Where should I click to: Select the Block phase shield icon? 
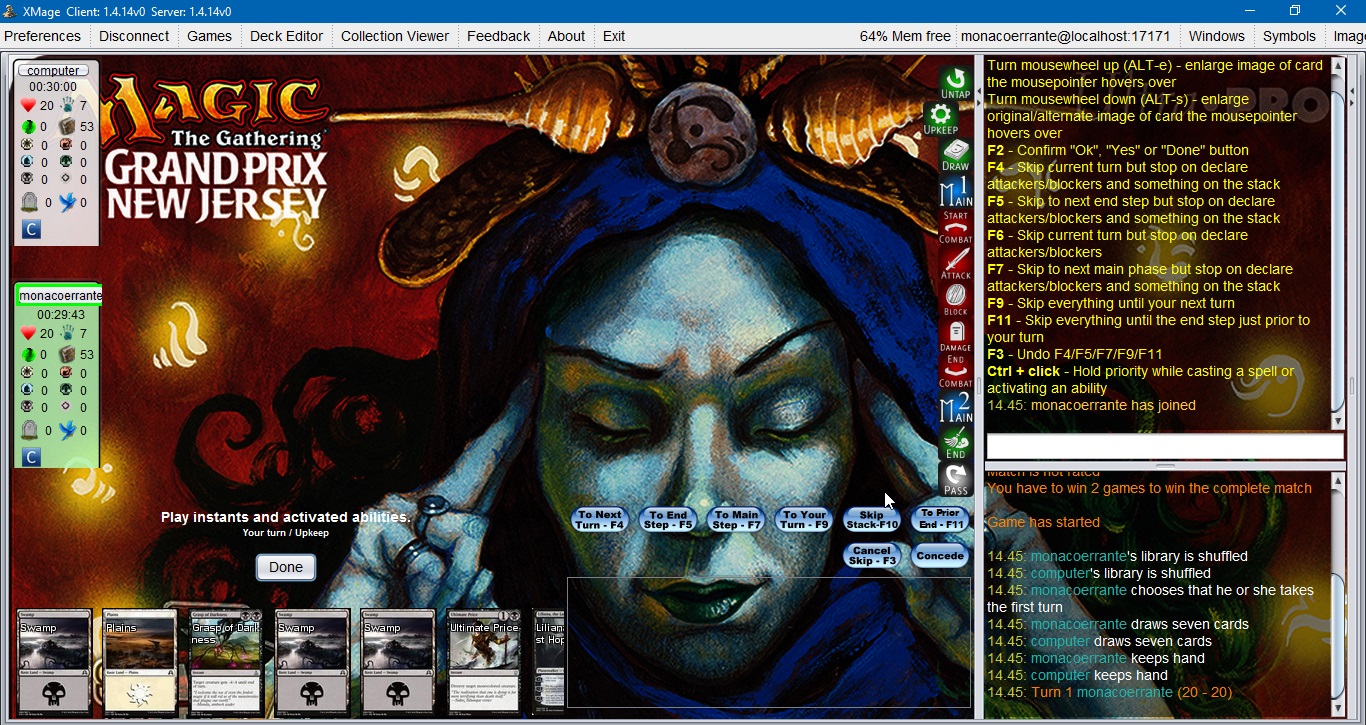[x=956, y=300]
